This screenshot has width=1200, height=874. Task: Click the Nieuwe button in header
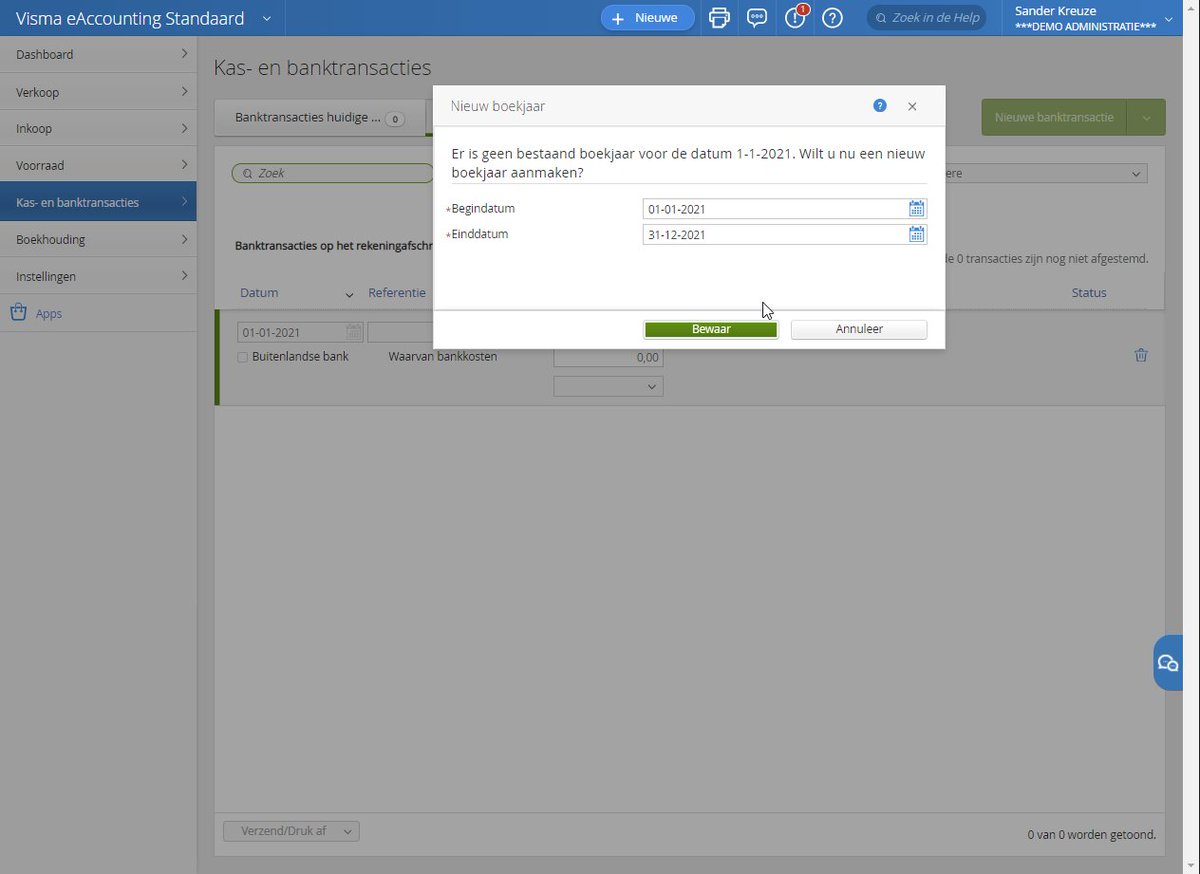(647, 18)
